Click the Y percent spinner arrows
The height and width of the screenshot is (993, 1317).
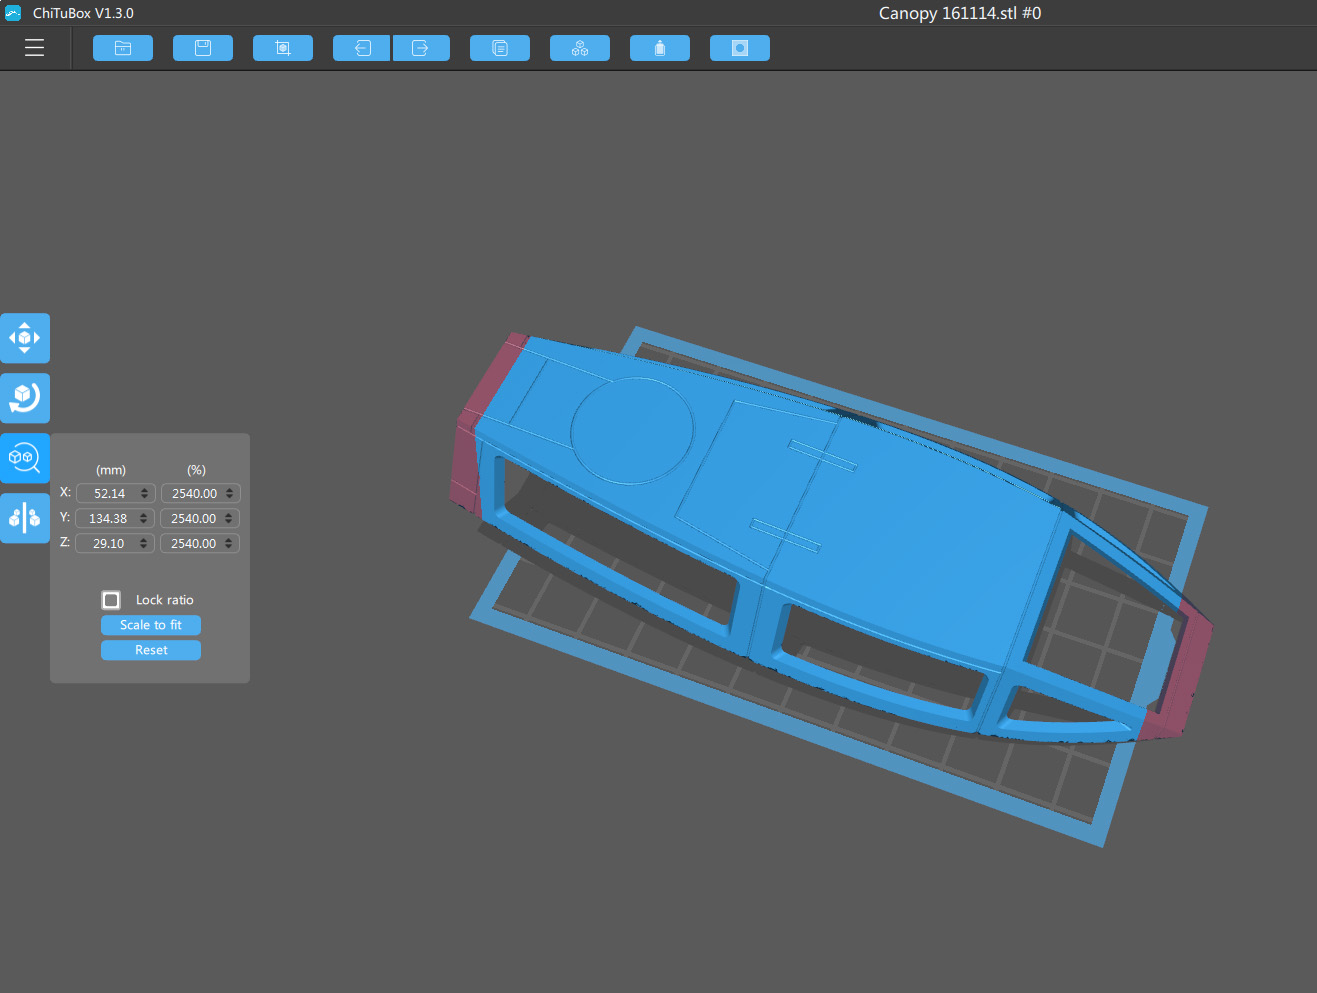[x=229, y=518]
